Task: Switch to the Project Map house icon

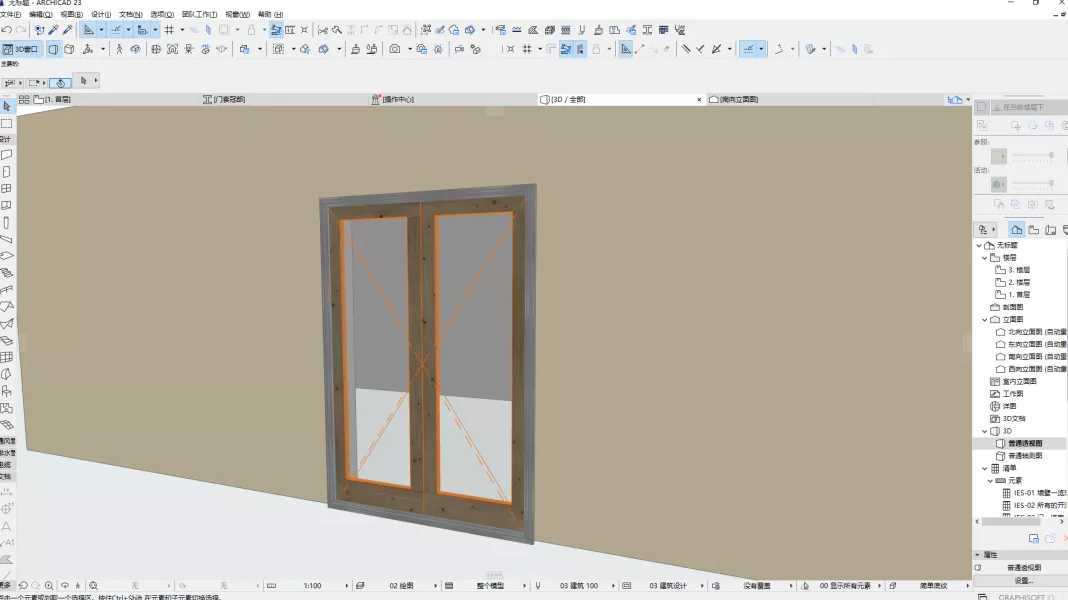Action: tap(1016, 230)
